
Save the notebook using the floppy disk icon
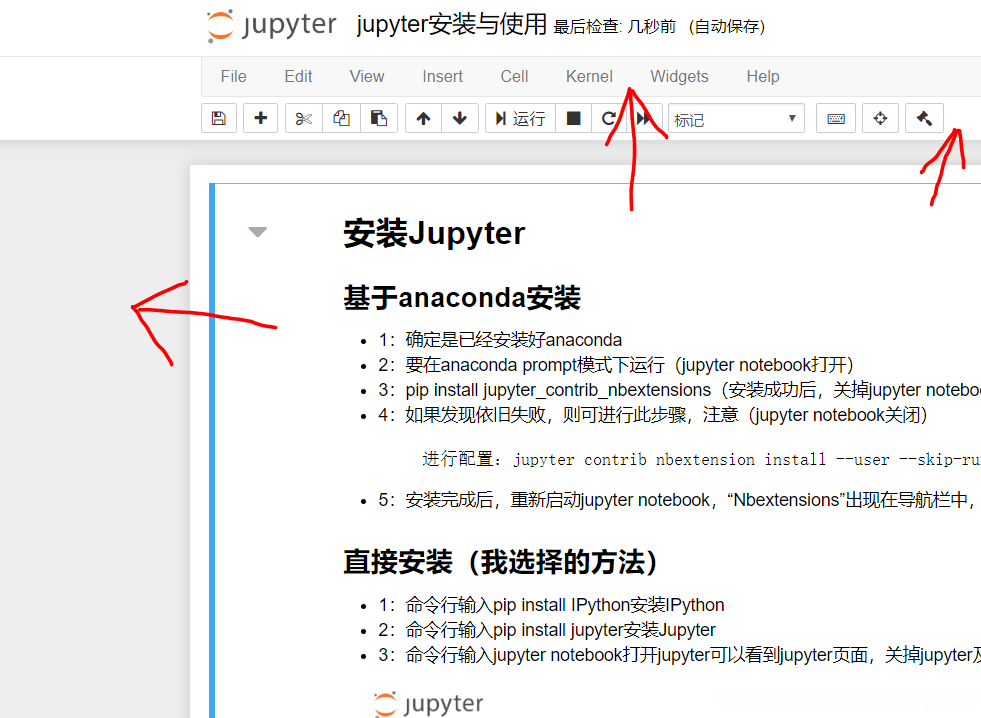click(x=218, y=118)
